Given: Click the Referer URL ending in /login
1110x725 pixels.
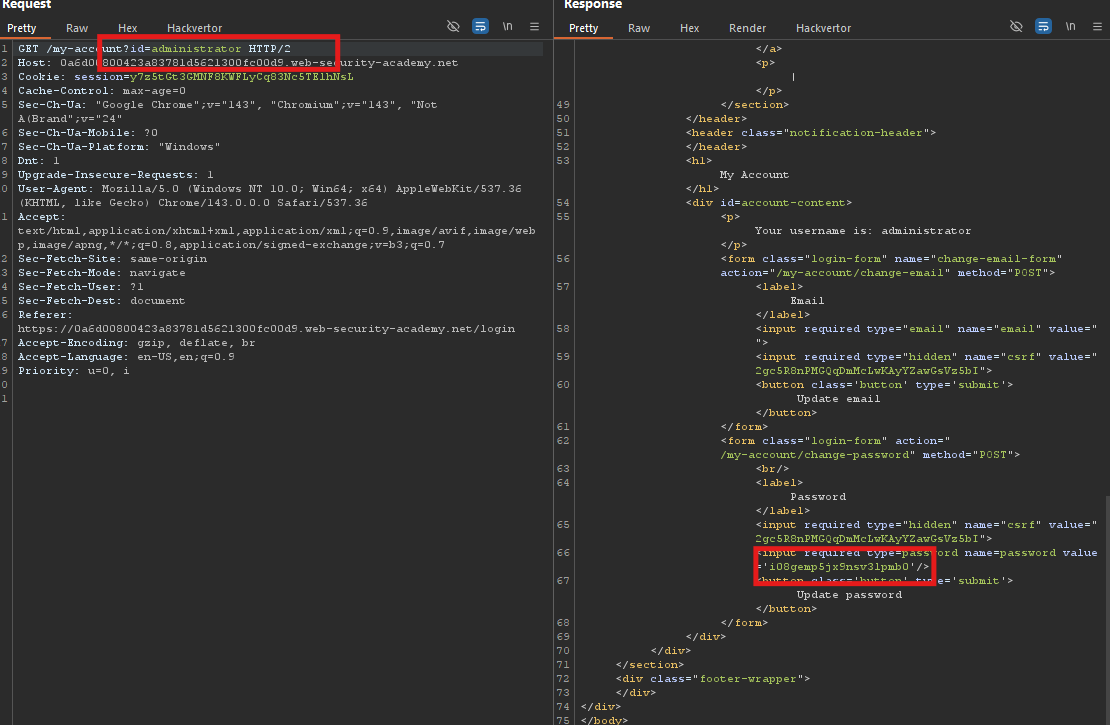Looking at the screenshot, I should (266, 329).
